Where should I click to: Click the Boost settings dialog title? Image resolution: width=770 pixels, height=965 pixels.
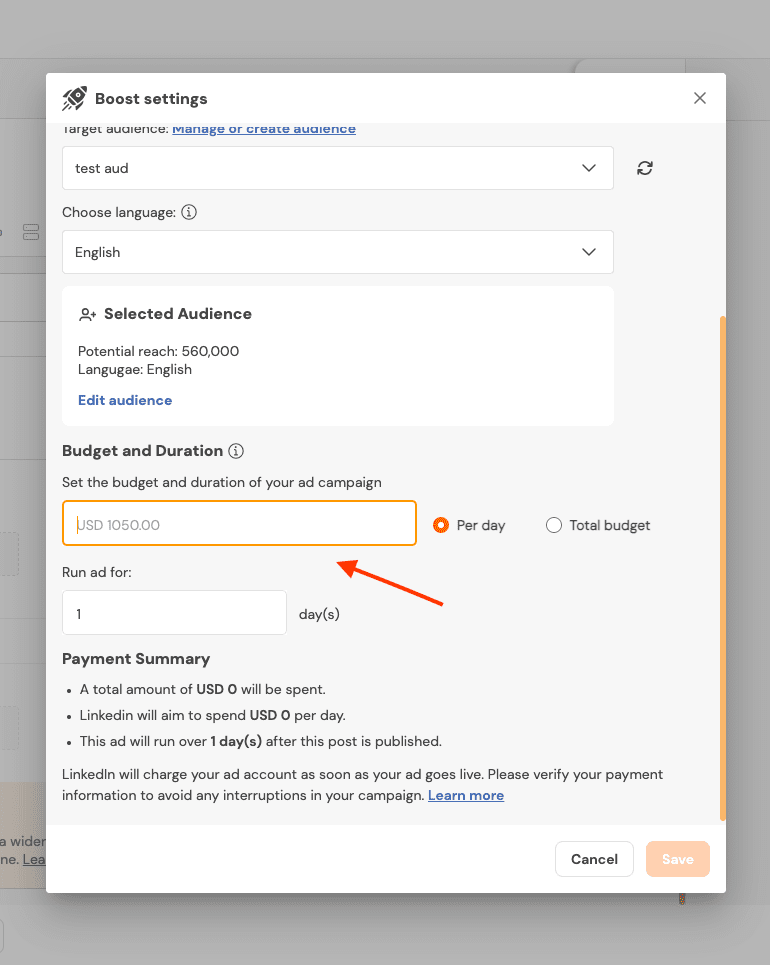(x=151, y=98)
